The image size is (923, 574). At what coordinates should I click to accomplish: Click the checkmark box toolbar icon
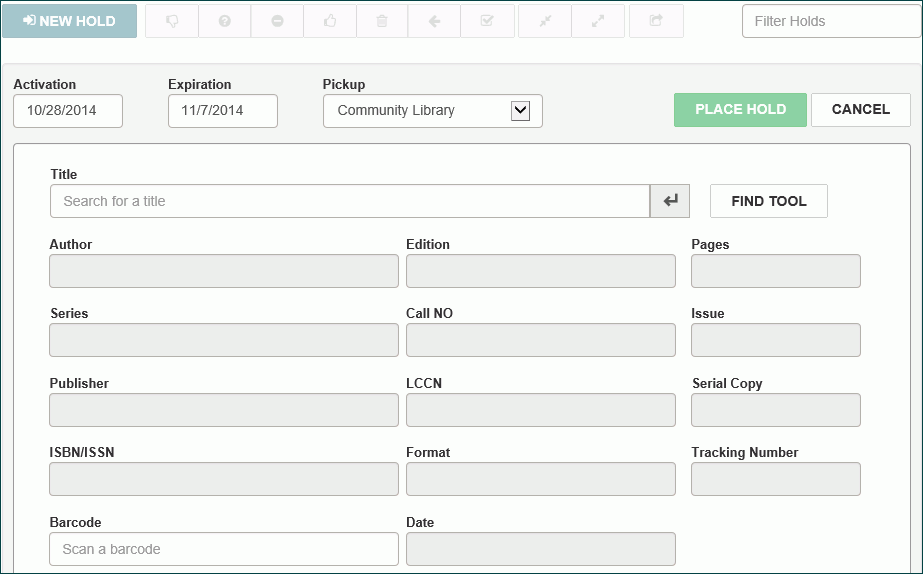tap(487, 21)
